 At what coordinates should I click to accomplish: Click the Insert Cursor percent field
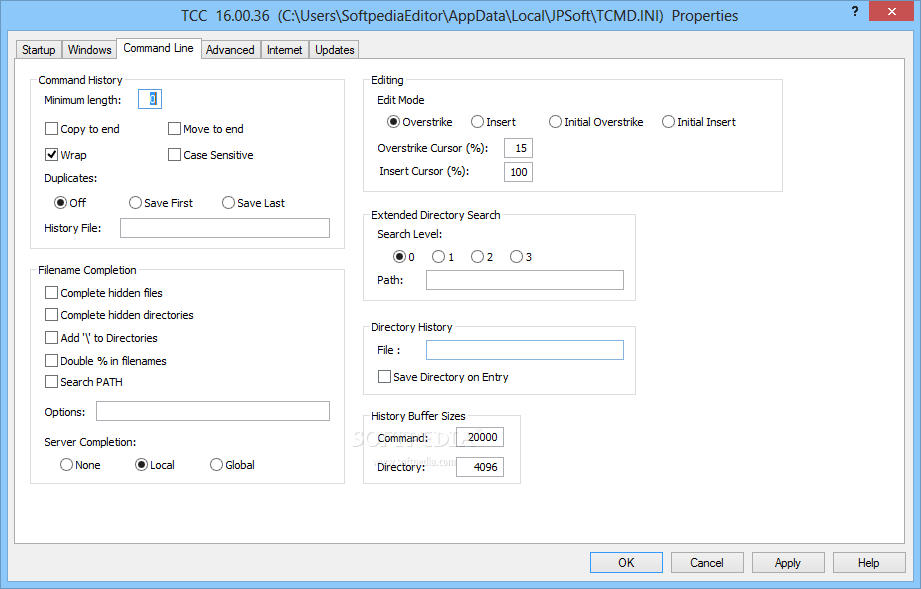coord(519,172)
